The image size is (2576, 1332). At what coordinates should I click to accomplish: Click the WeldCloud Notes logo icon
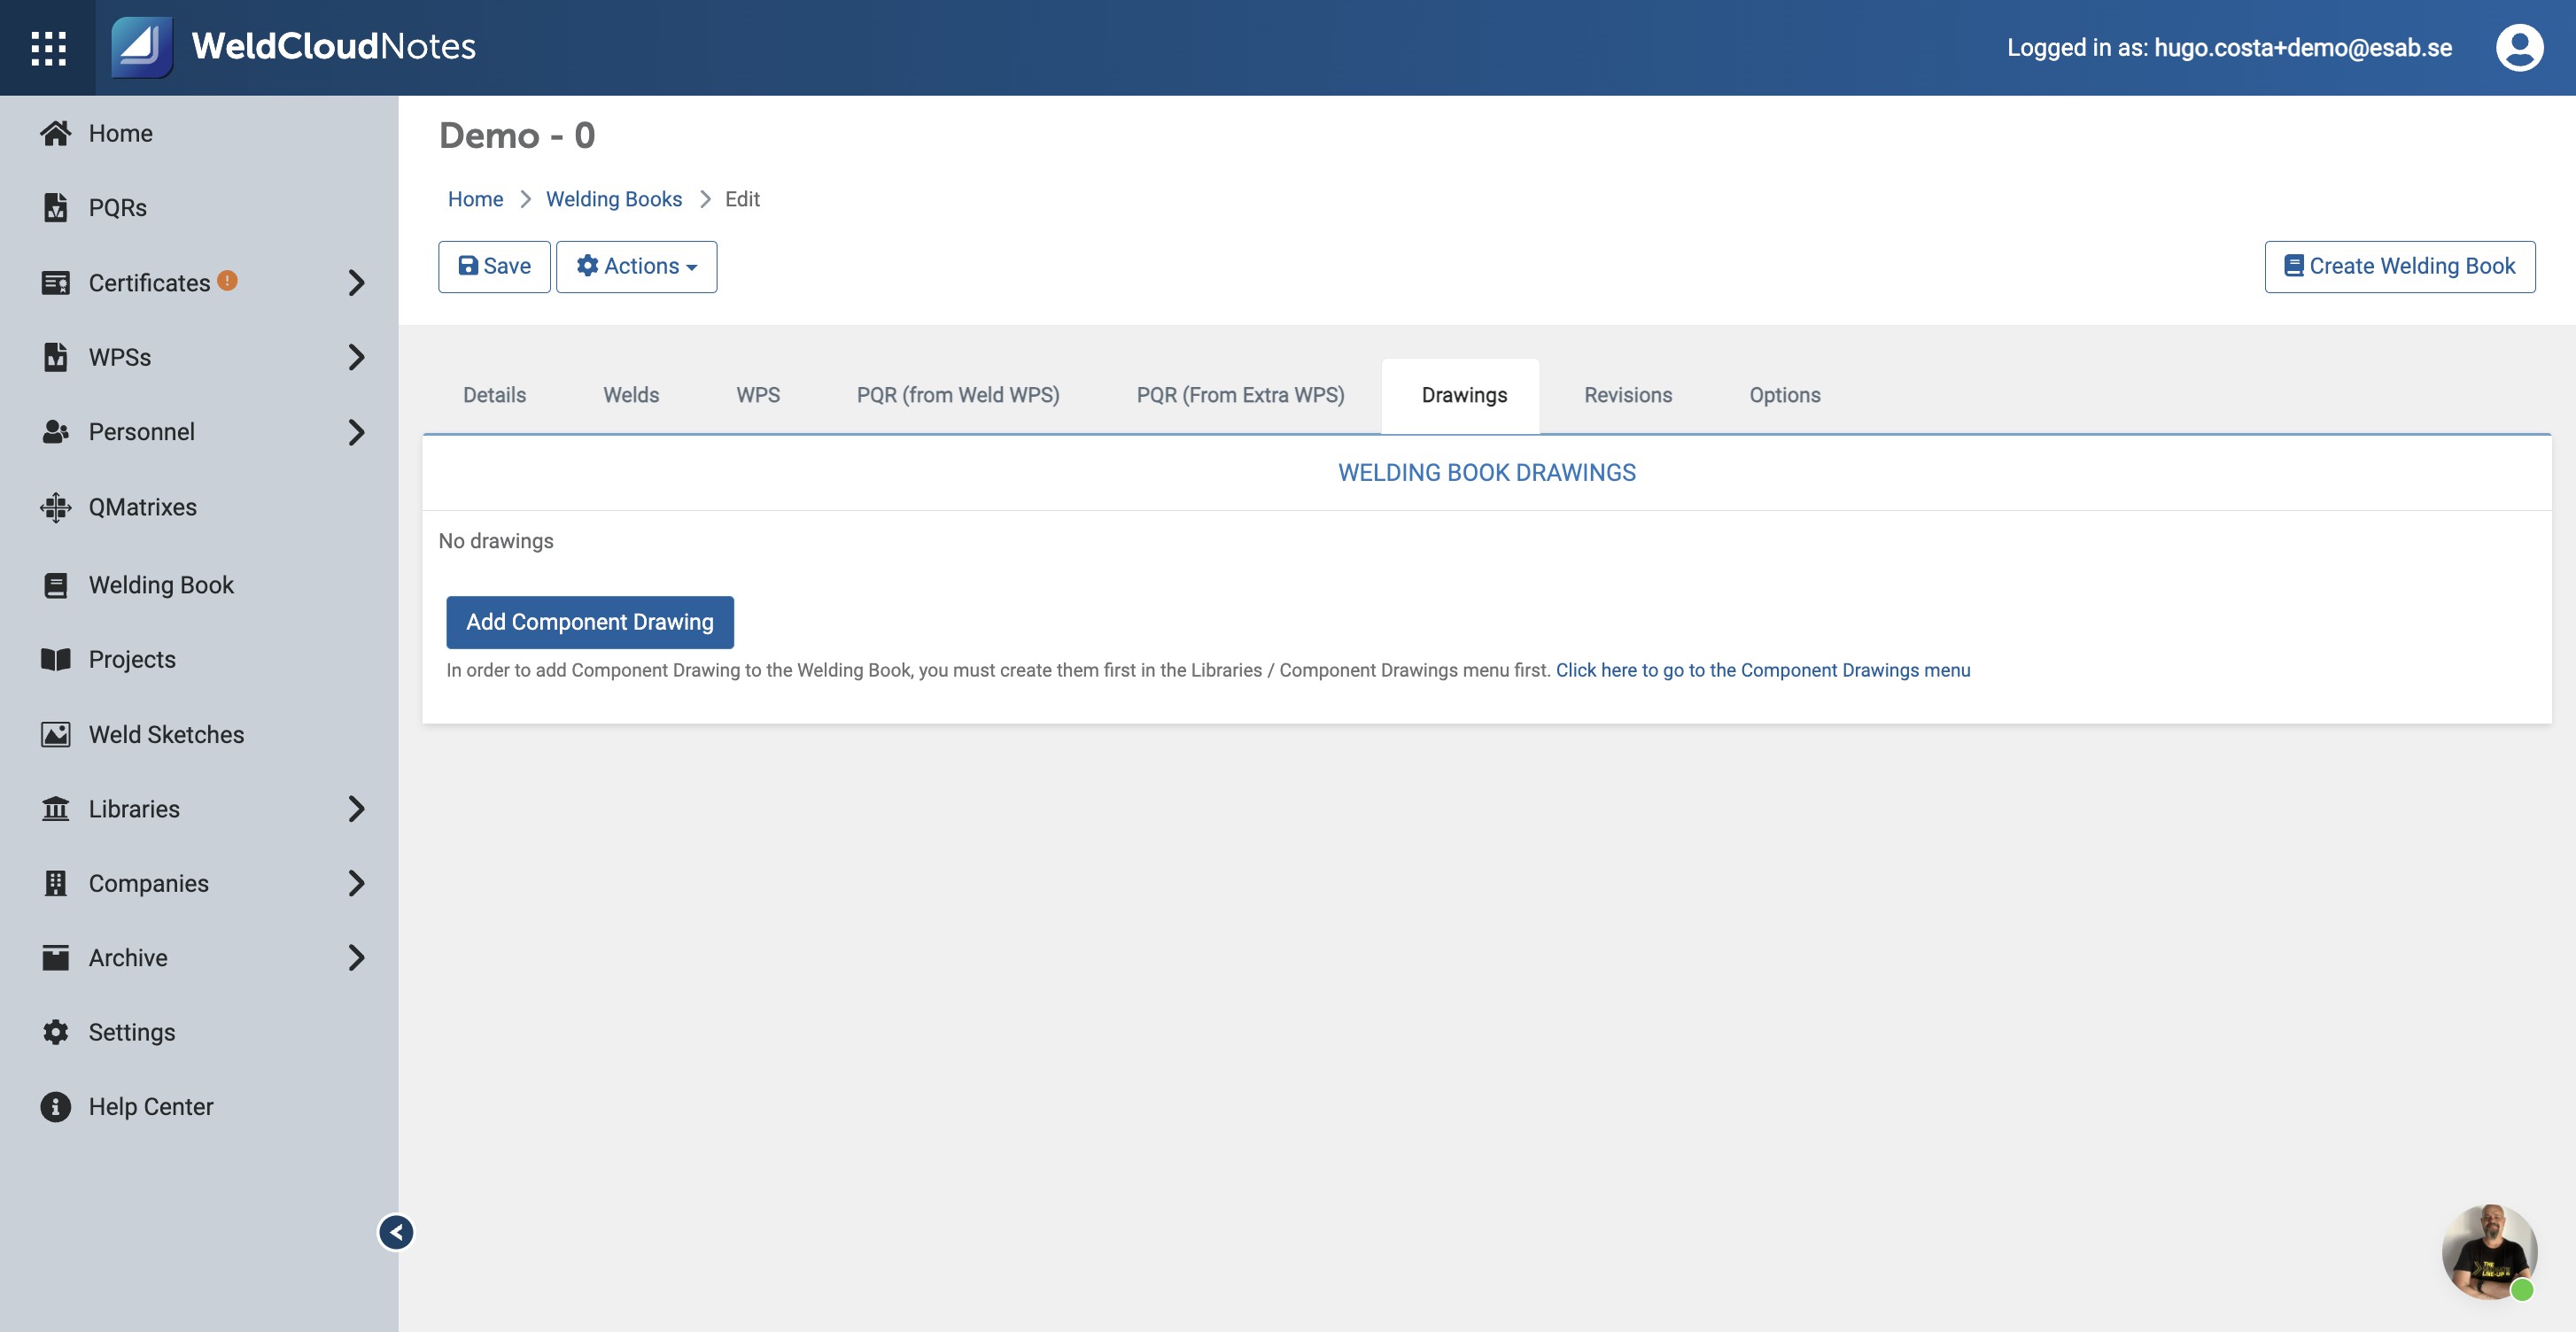(x=141, y=47)
